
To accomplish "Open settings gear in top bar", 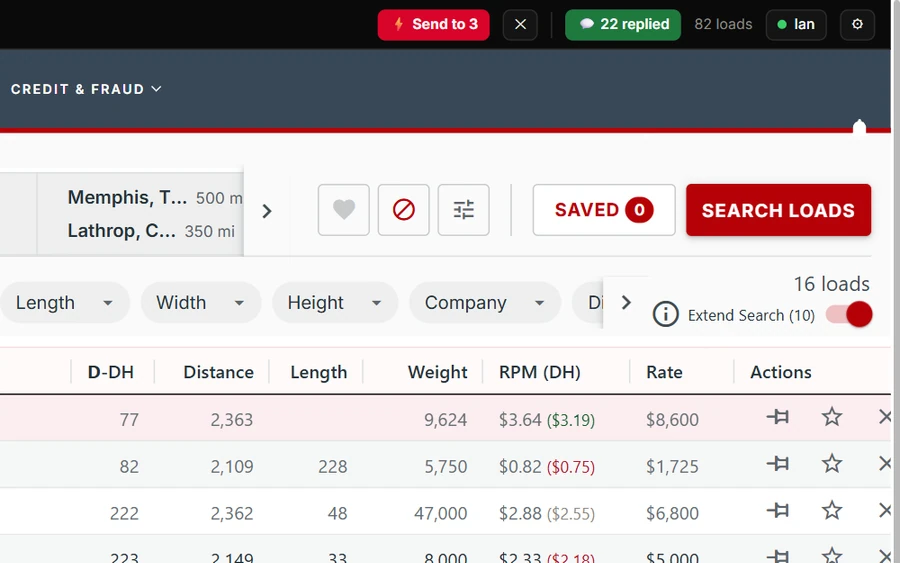I will tap(857, 25).
